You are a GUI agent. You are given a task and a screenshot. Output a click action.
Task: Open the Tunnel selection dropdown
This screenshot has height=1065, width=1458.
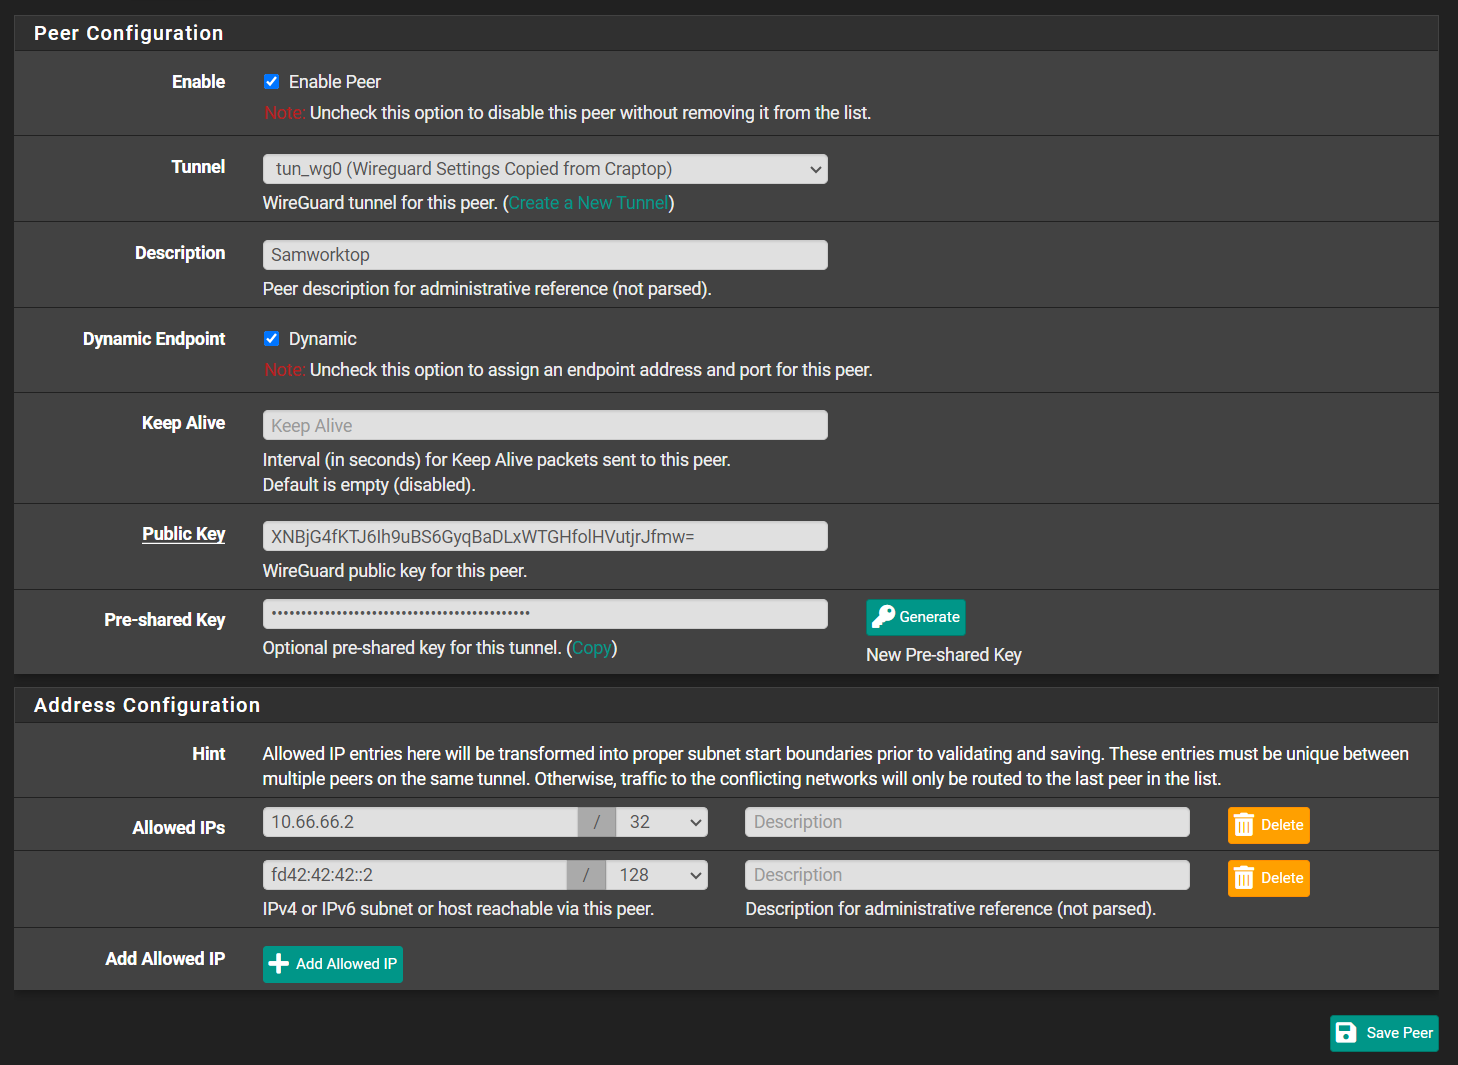click(x=545, y=169)
